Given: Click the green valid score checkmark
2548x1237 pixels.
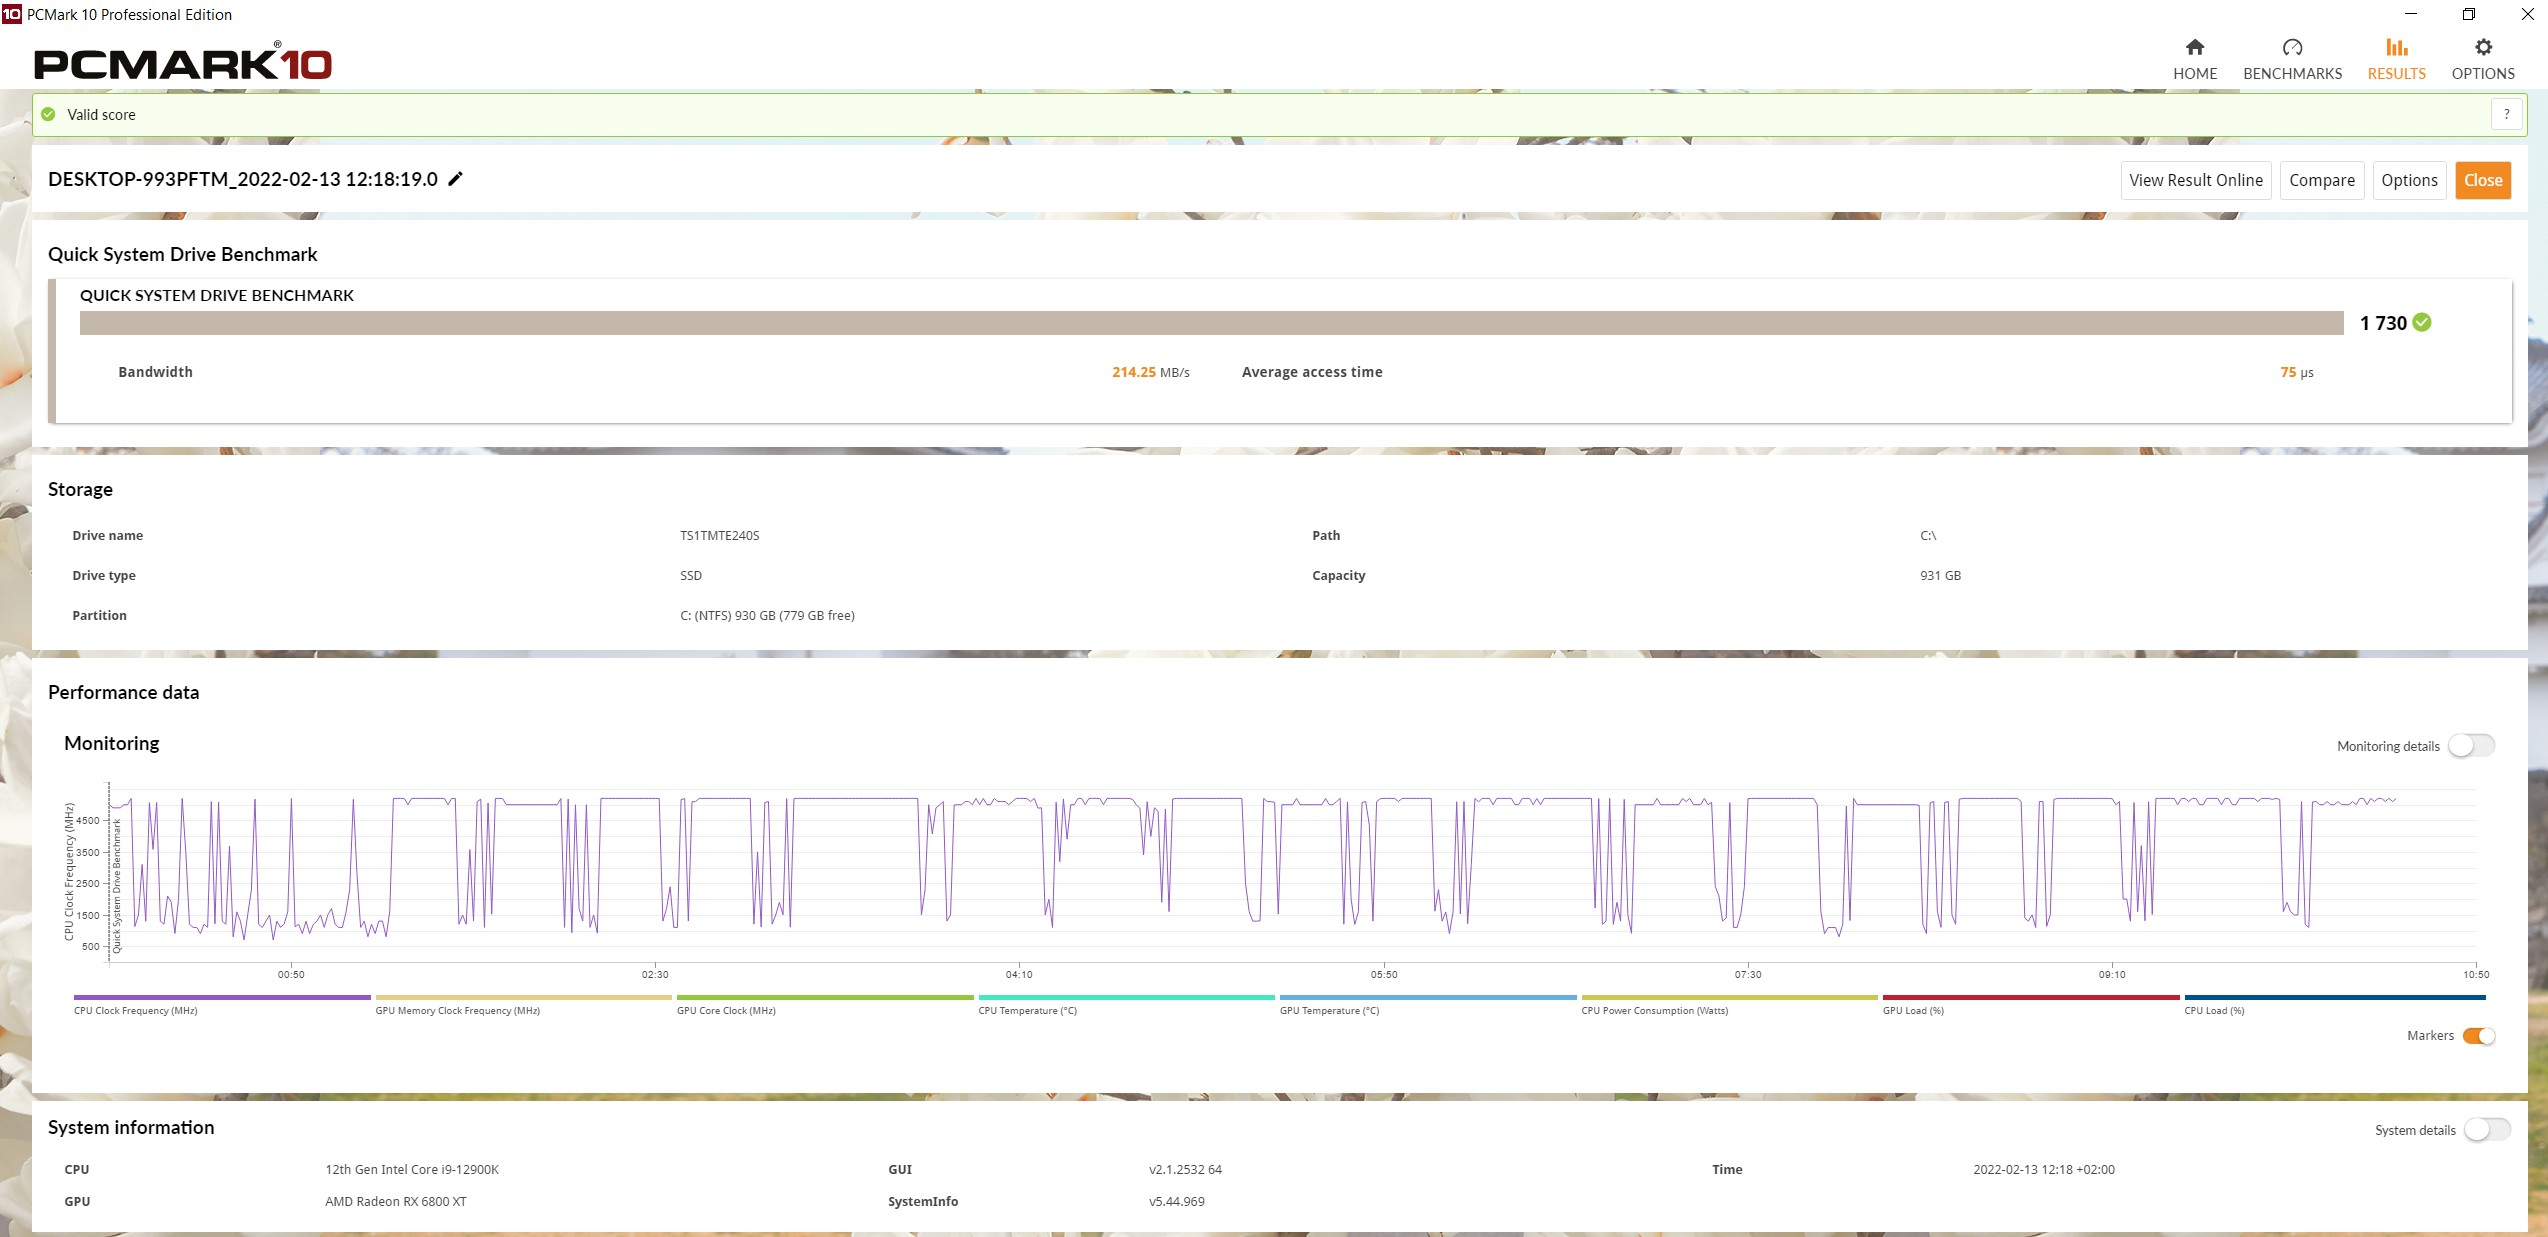Looking at the screenshot, I should [48, 115].
